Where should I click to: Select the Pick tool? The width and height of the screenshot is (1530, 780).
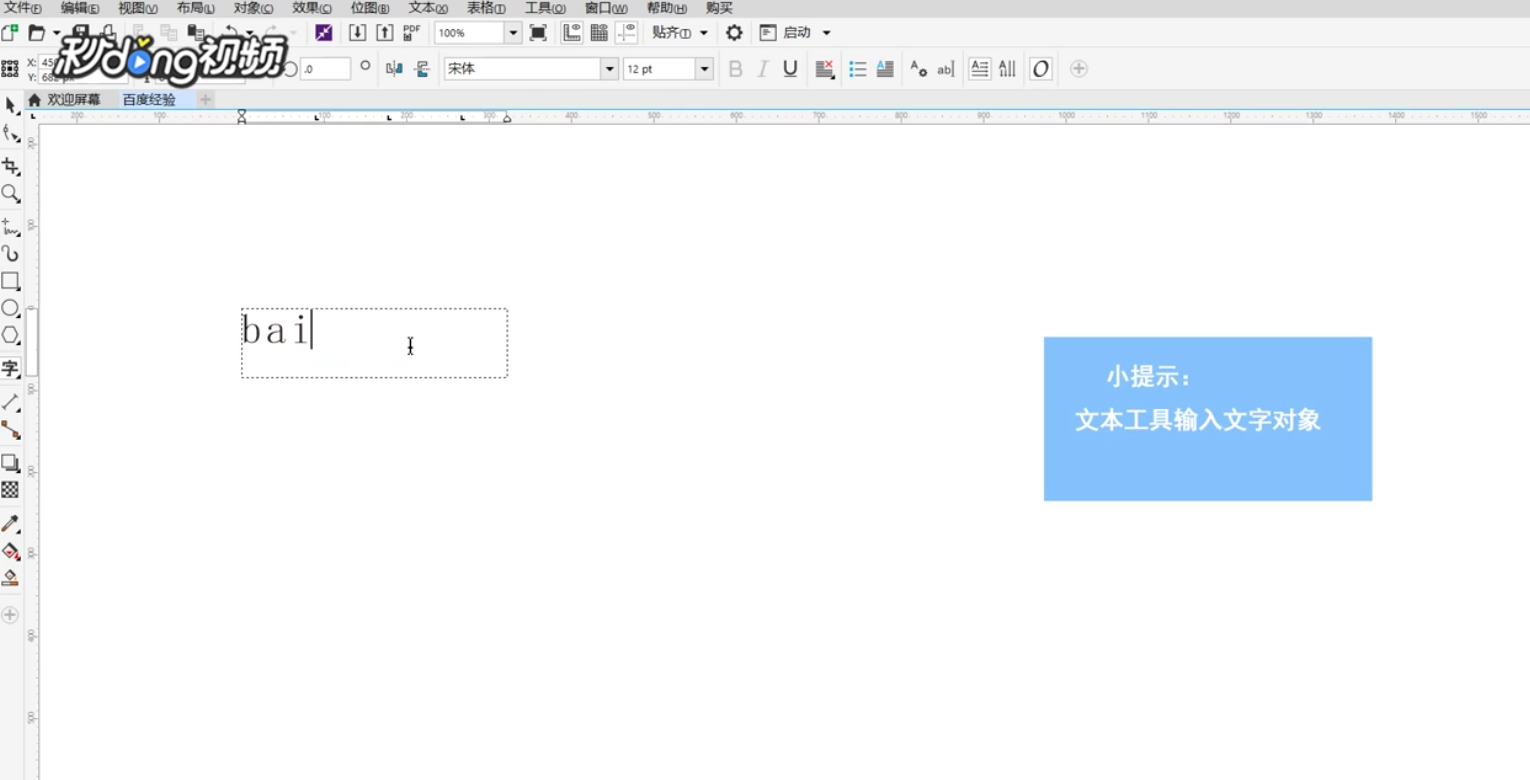[11, 105]
